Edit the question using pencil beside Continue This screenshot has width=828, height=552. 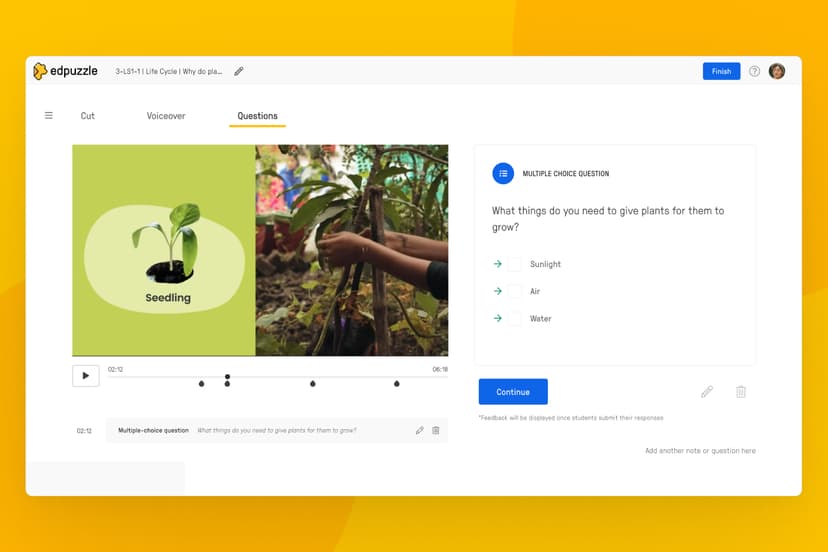707,391
